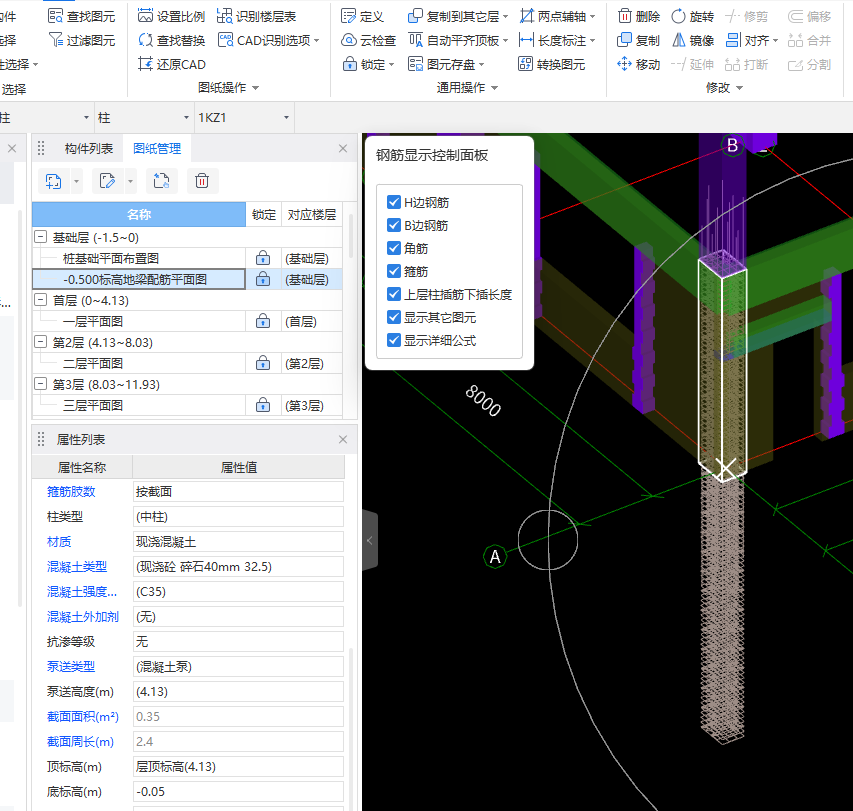
Task: Click the 泵送类型 property link
Action: coord(71,666)
